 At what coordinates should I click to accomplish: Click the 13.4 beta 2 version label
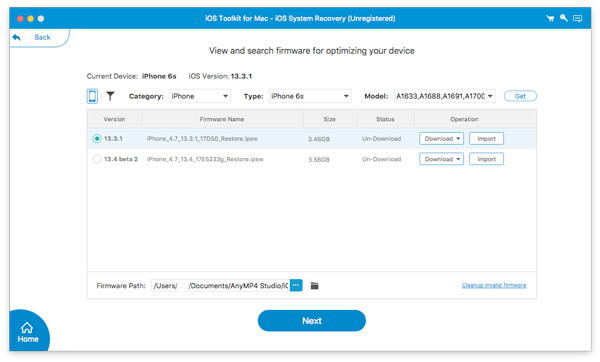[x=121, y=159]
